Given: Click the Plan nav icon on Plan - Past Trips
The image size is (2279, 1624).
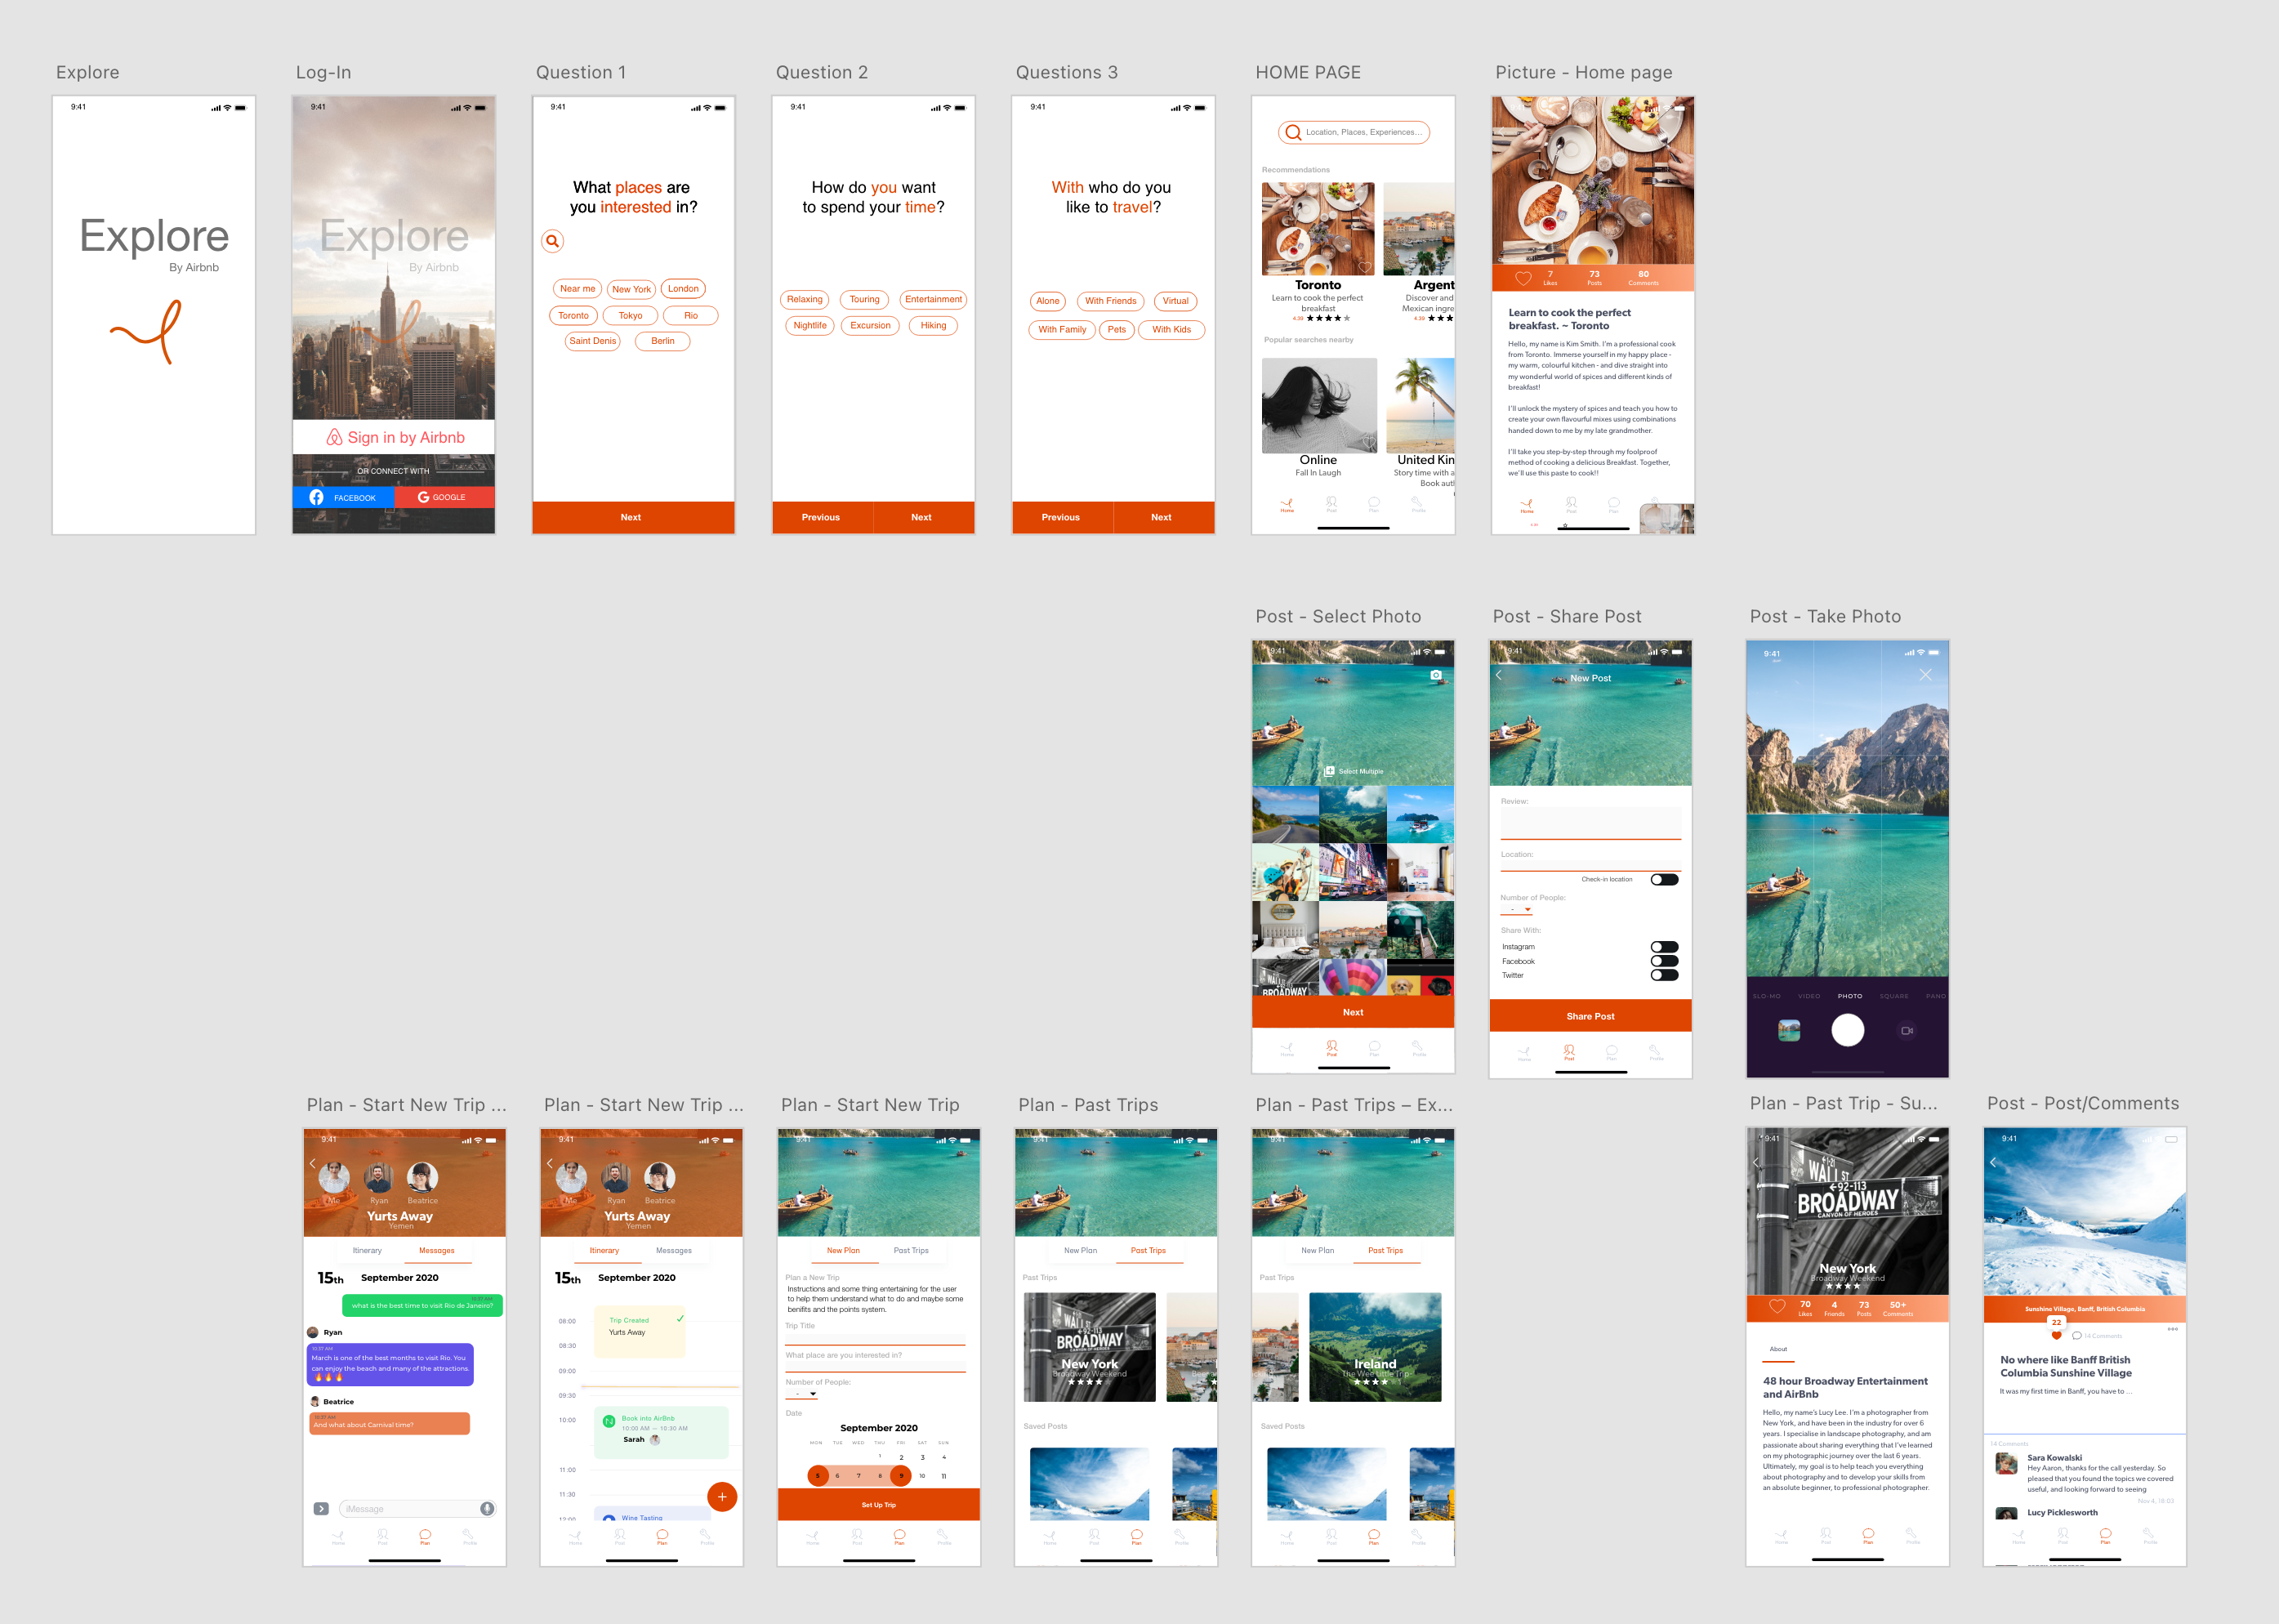Looking at the screenshot, I should [x=1136, y=1536].
